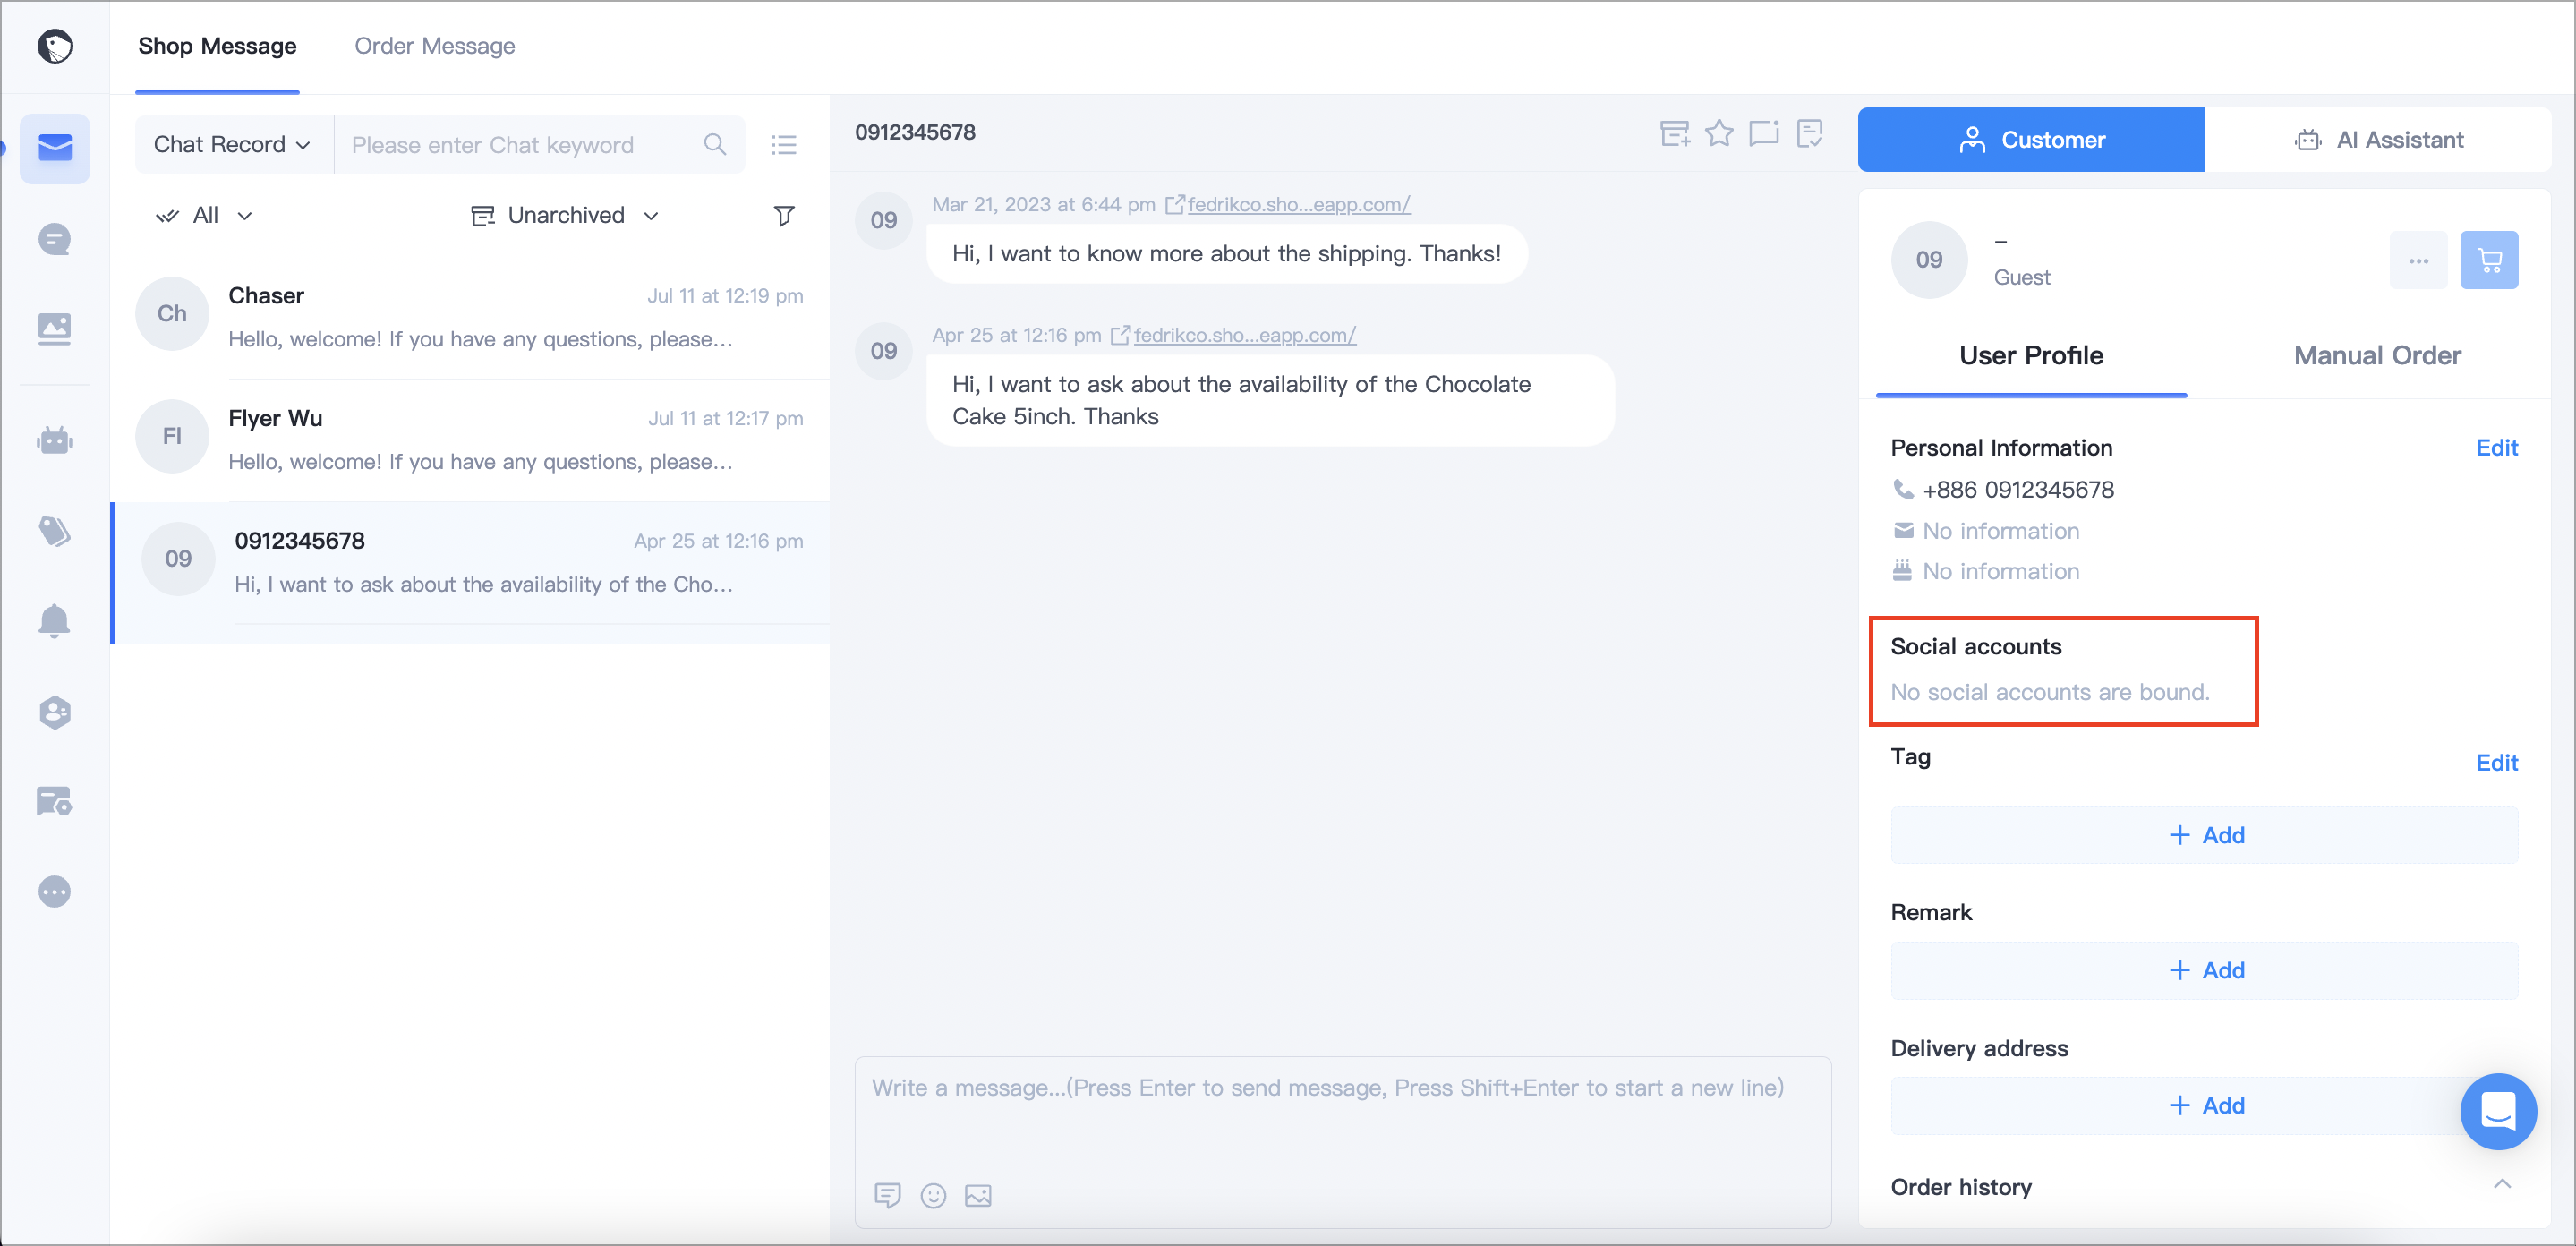2576x1246 pixels.
Task: Open the notification bell sidebar icon
Action: pos(55,621)
